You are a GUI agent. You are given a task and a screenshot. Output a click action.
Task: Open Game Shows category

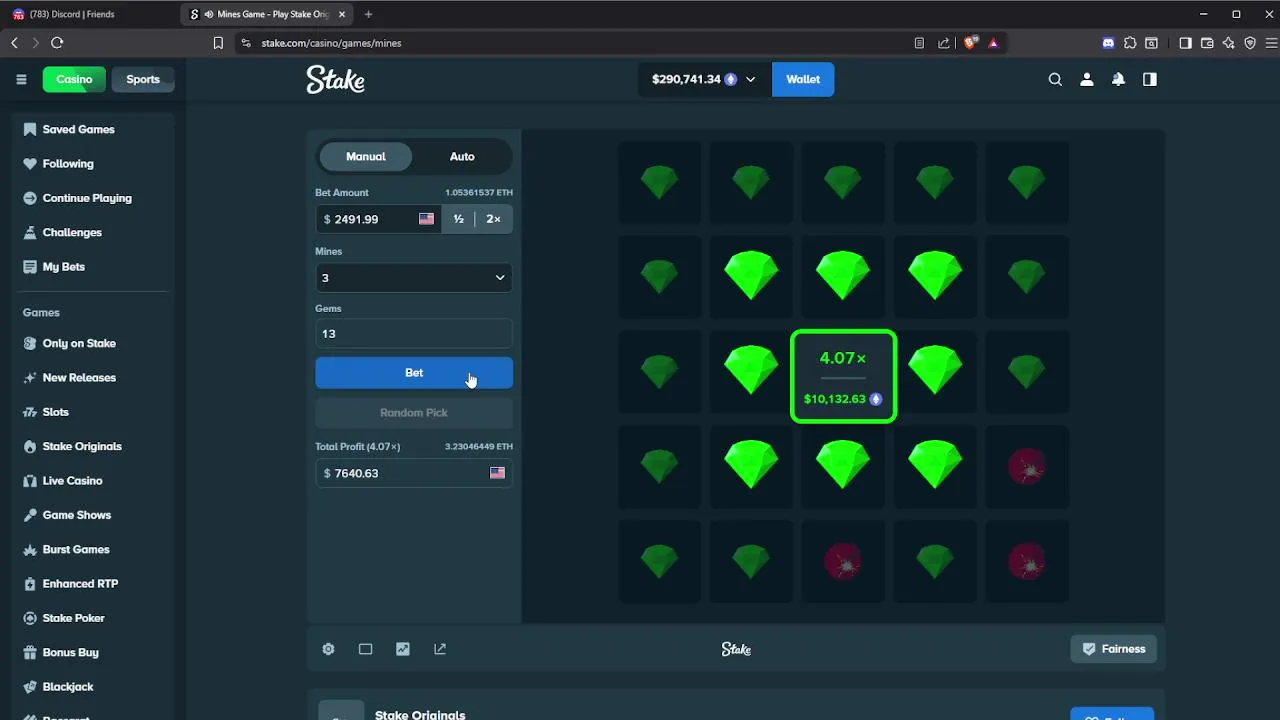pyautogui.click(x=77, y=515)
